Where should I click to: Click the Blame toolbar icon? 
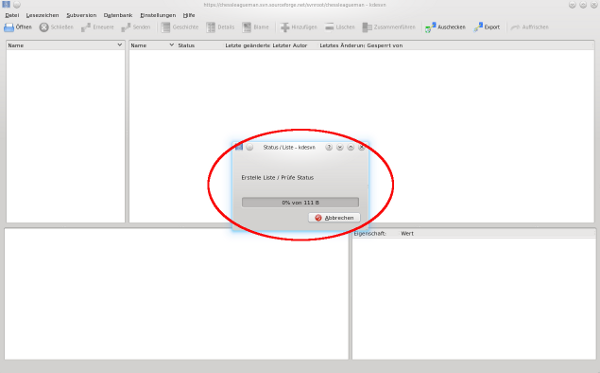(247, 27)
